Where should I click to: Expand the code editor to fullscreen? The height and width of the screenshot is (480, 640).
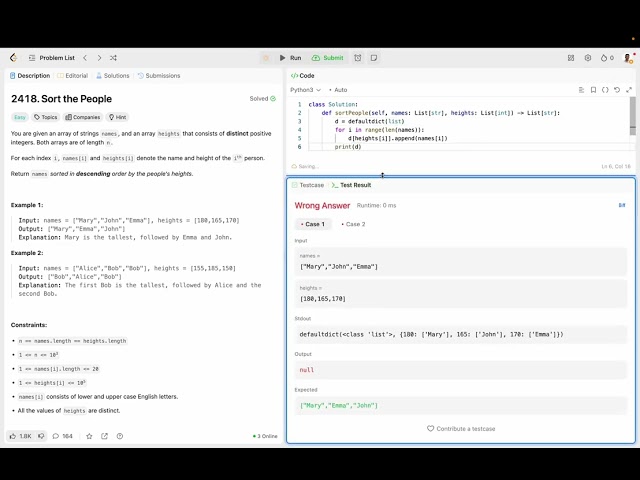pyautogui.click(x=629, y=90)
